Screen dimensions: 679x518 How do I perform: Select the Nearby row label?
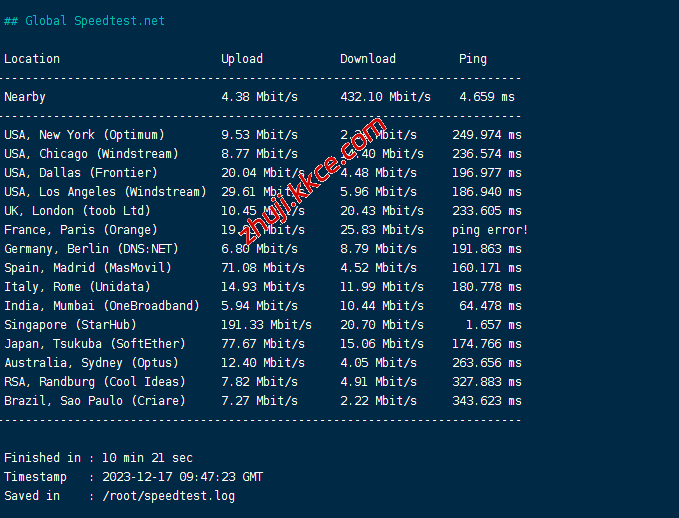pos(25,97)
